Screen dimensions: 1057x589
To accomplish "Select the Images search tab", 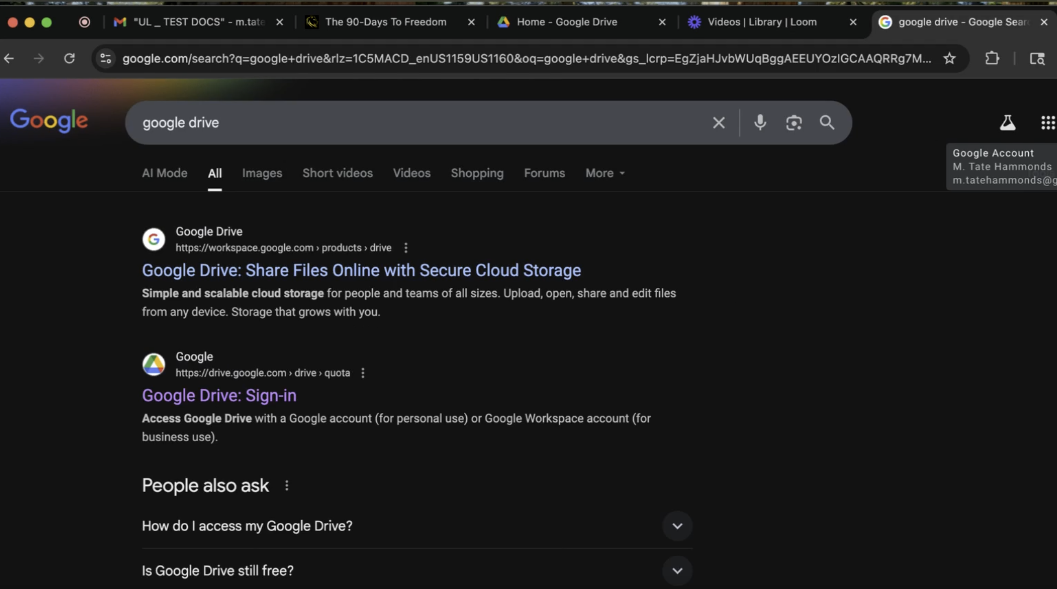I will 262,173.
